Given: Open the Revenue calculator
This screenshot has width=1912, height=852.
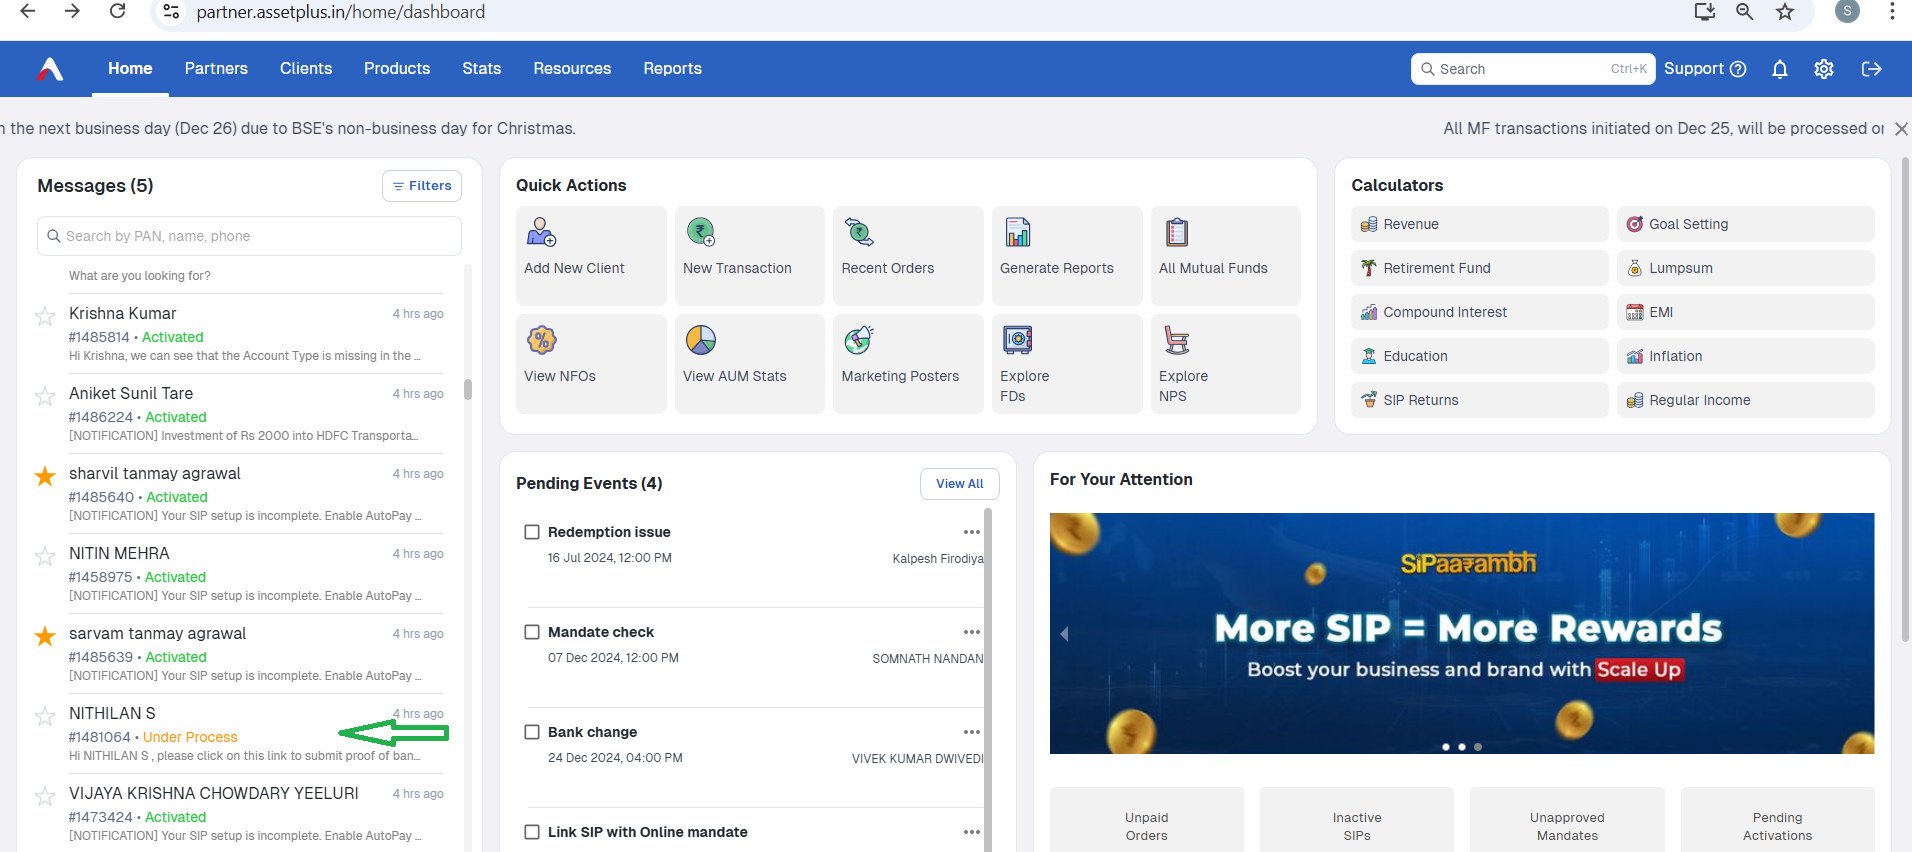Looking at the screenshot, I should coord(1479,224).
